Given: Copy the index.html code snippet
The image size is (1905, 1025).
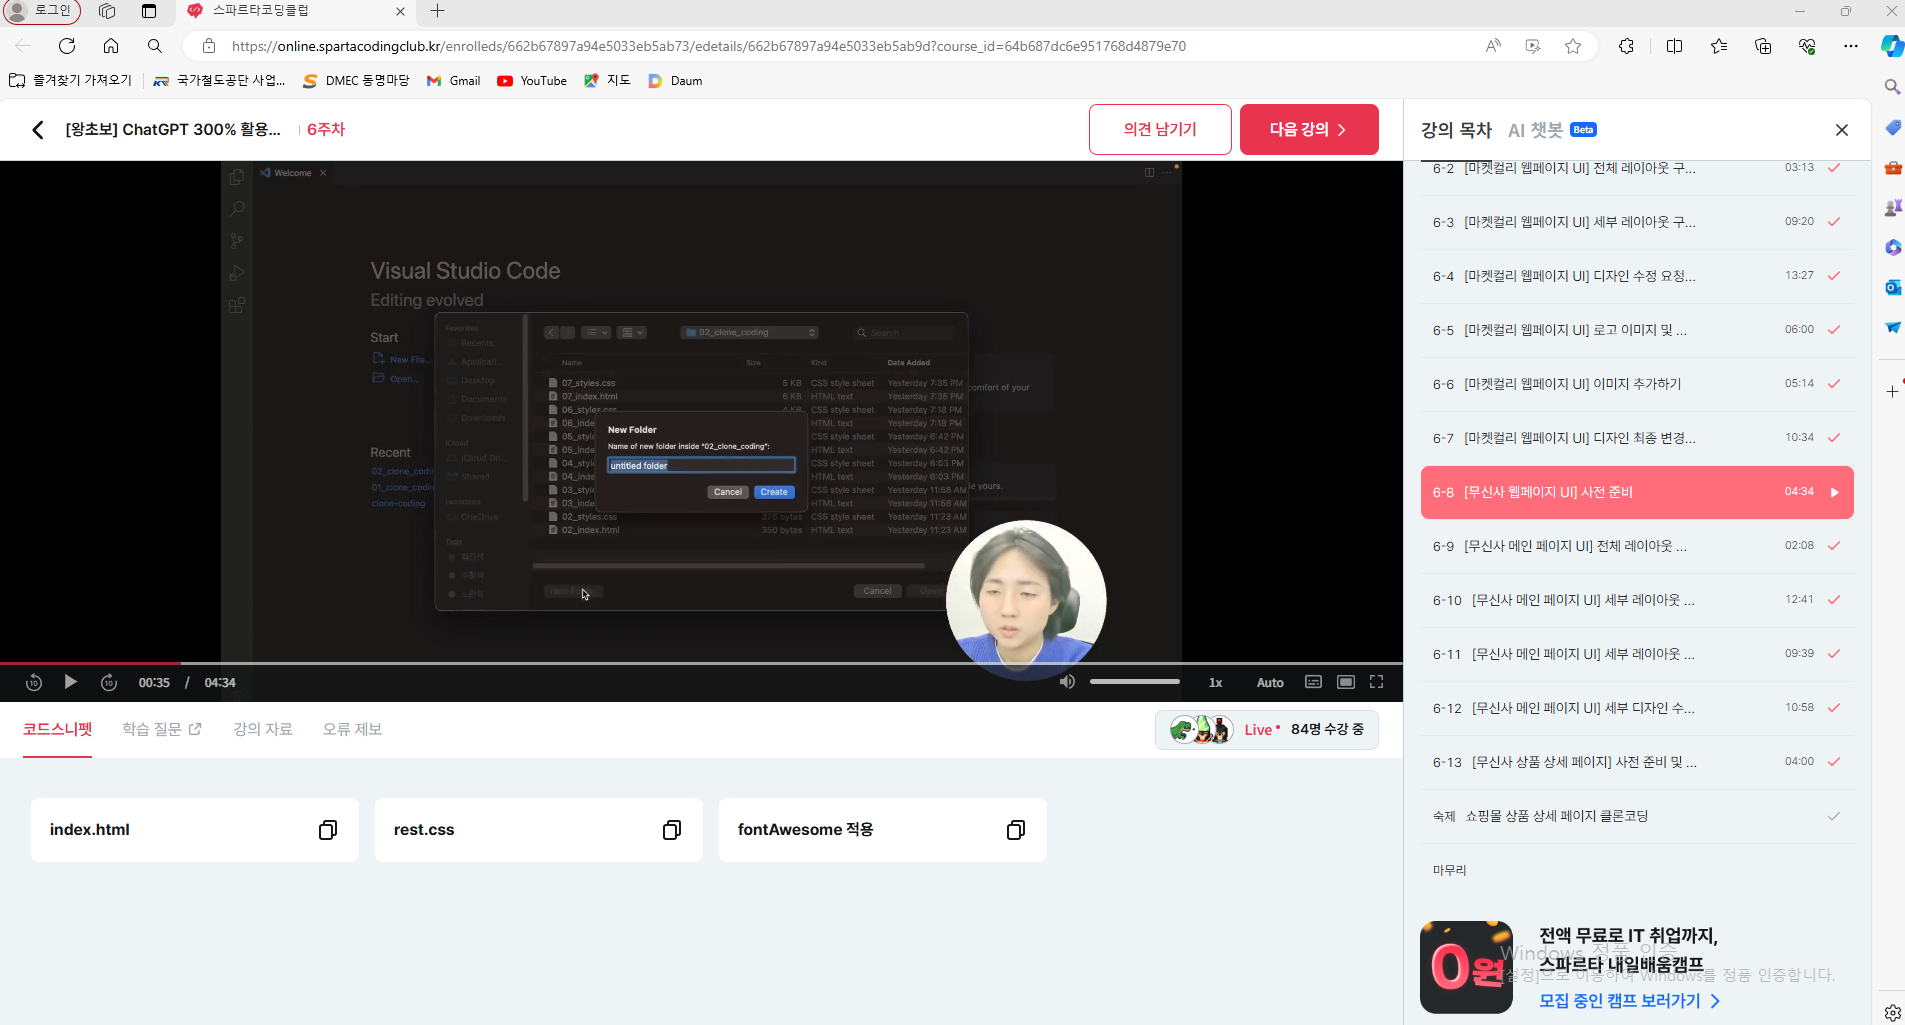Looking at the screenshot, I should coord(328,830).
